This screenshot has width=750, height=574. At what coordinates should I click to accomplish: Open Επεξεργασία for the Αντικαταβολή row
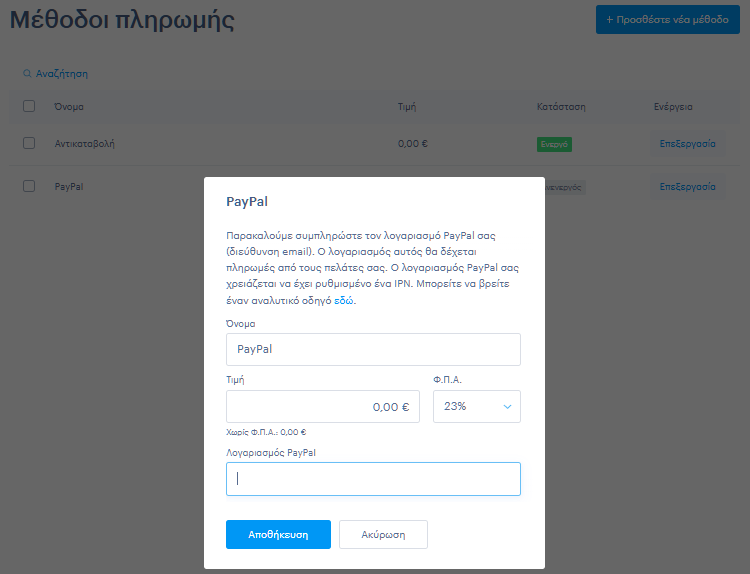(x=687, y=144)
